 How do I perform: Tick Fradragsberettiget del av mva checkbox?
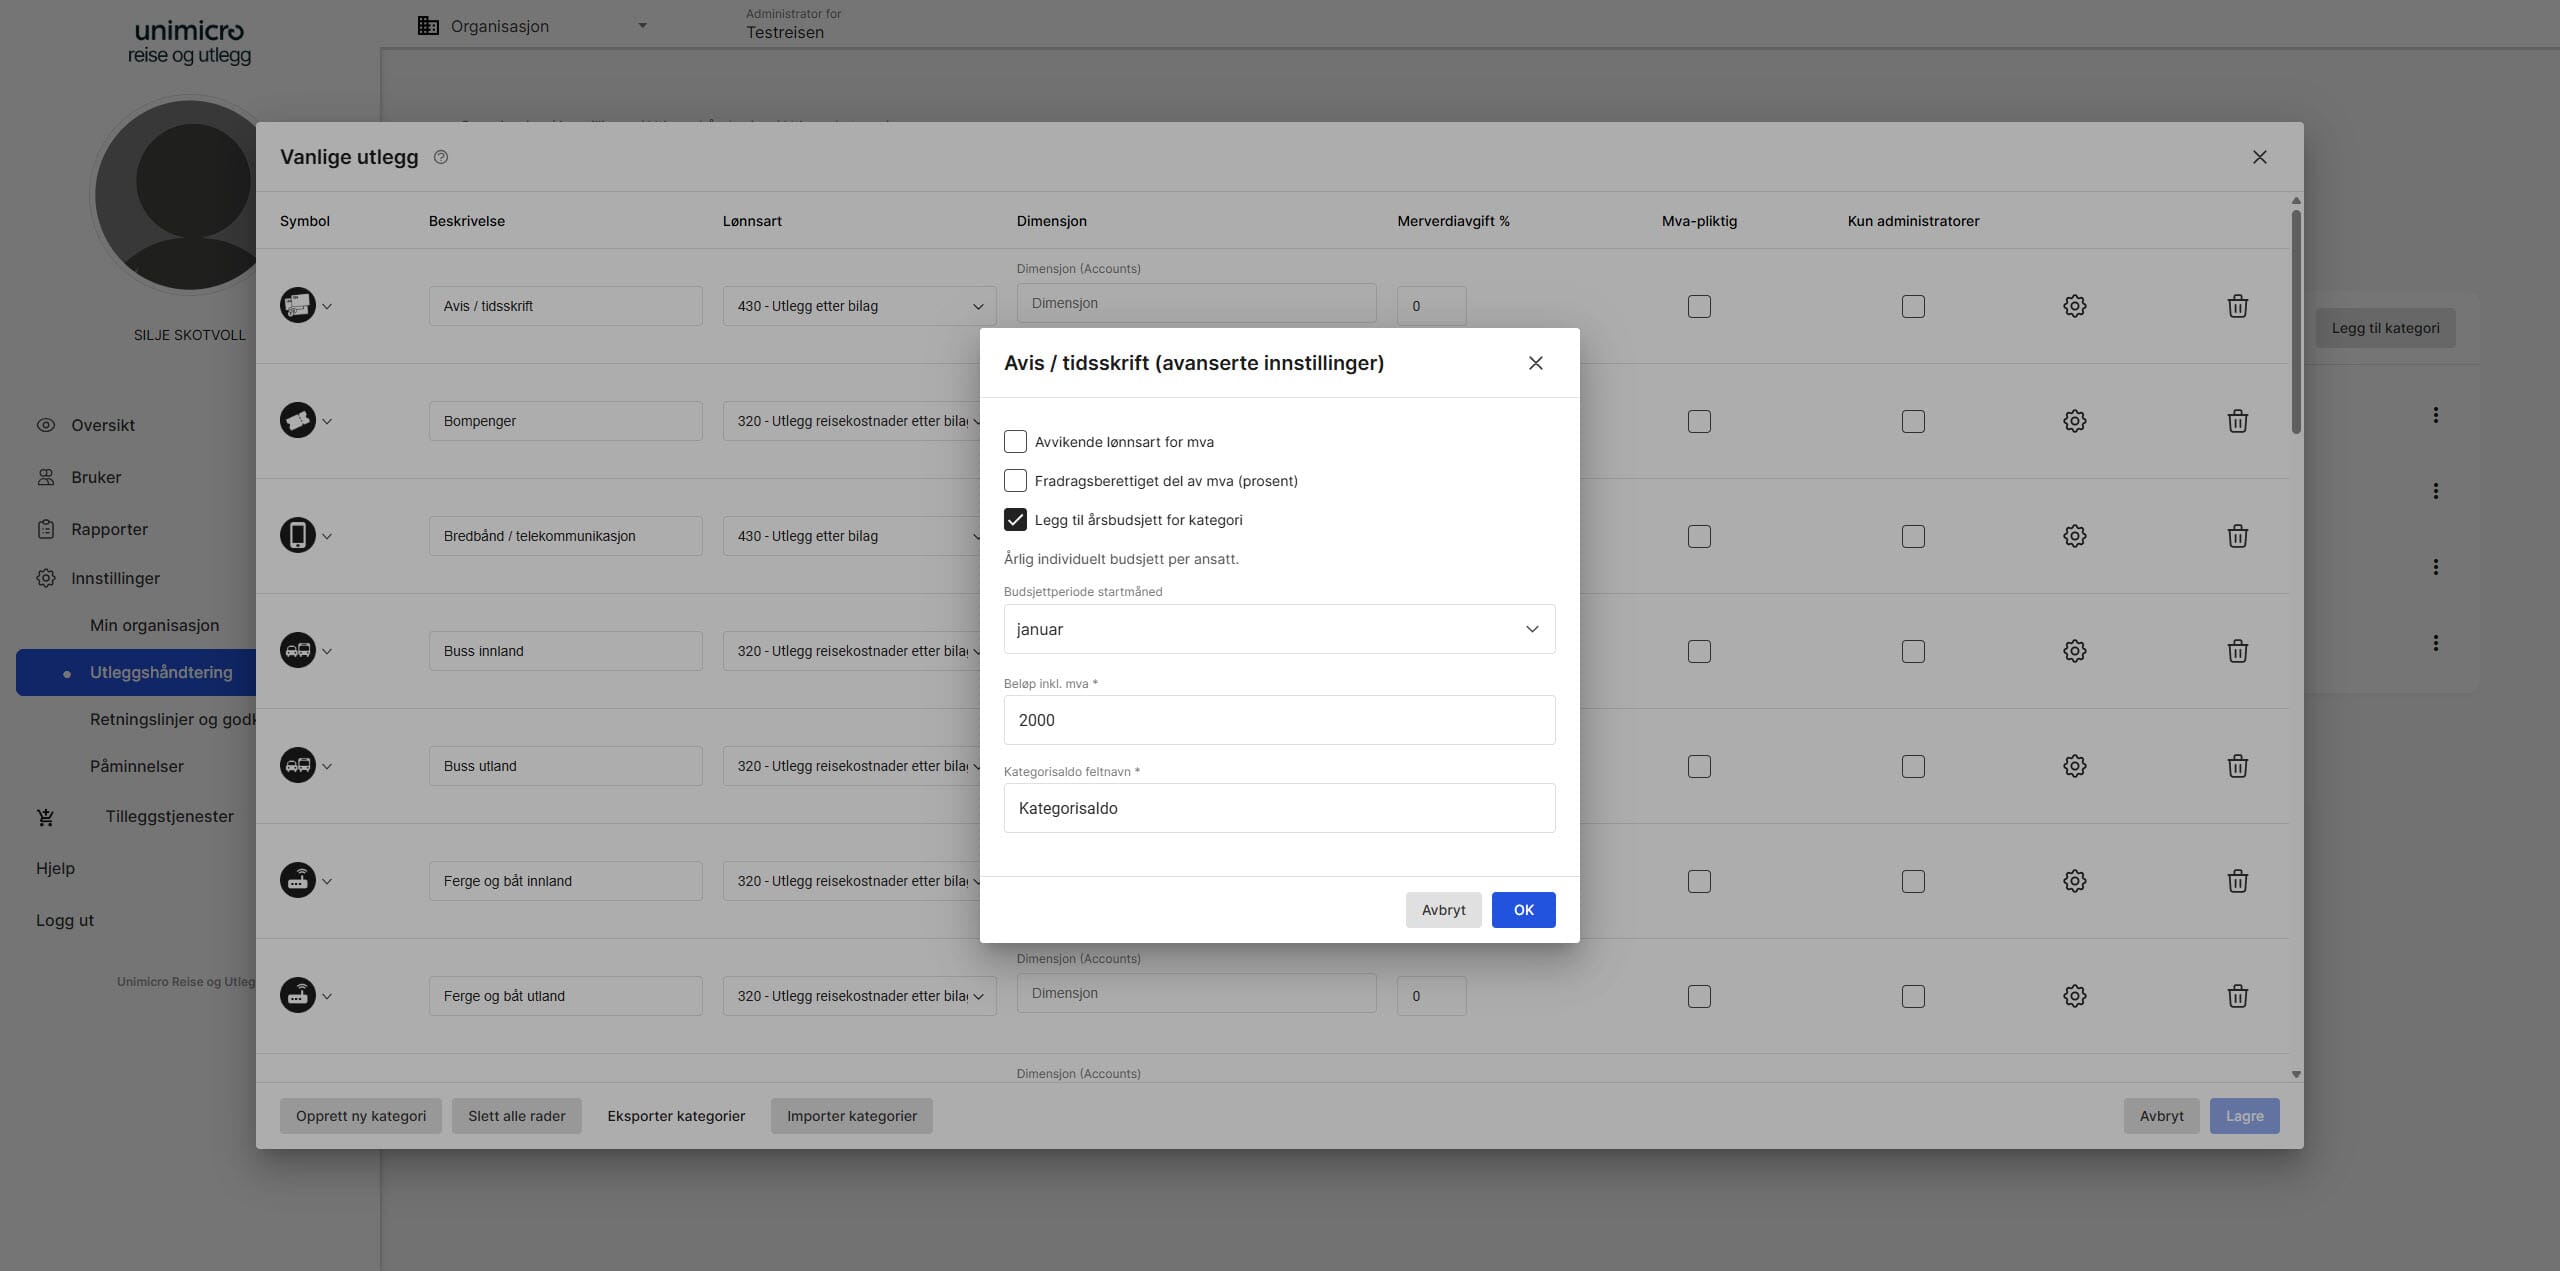click(x=1015, y=481)
